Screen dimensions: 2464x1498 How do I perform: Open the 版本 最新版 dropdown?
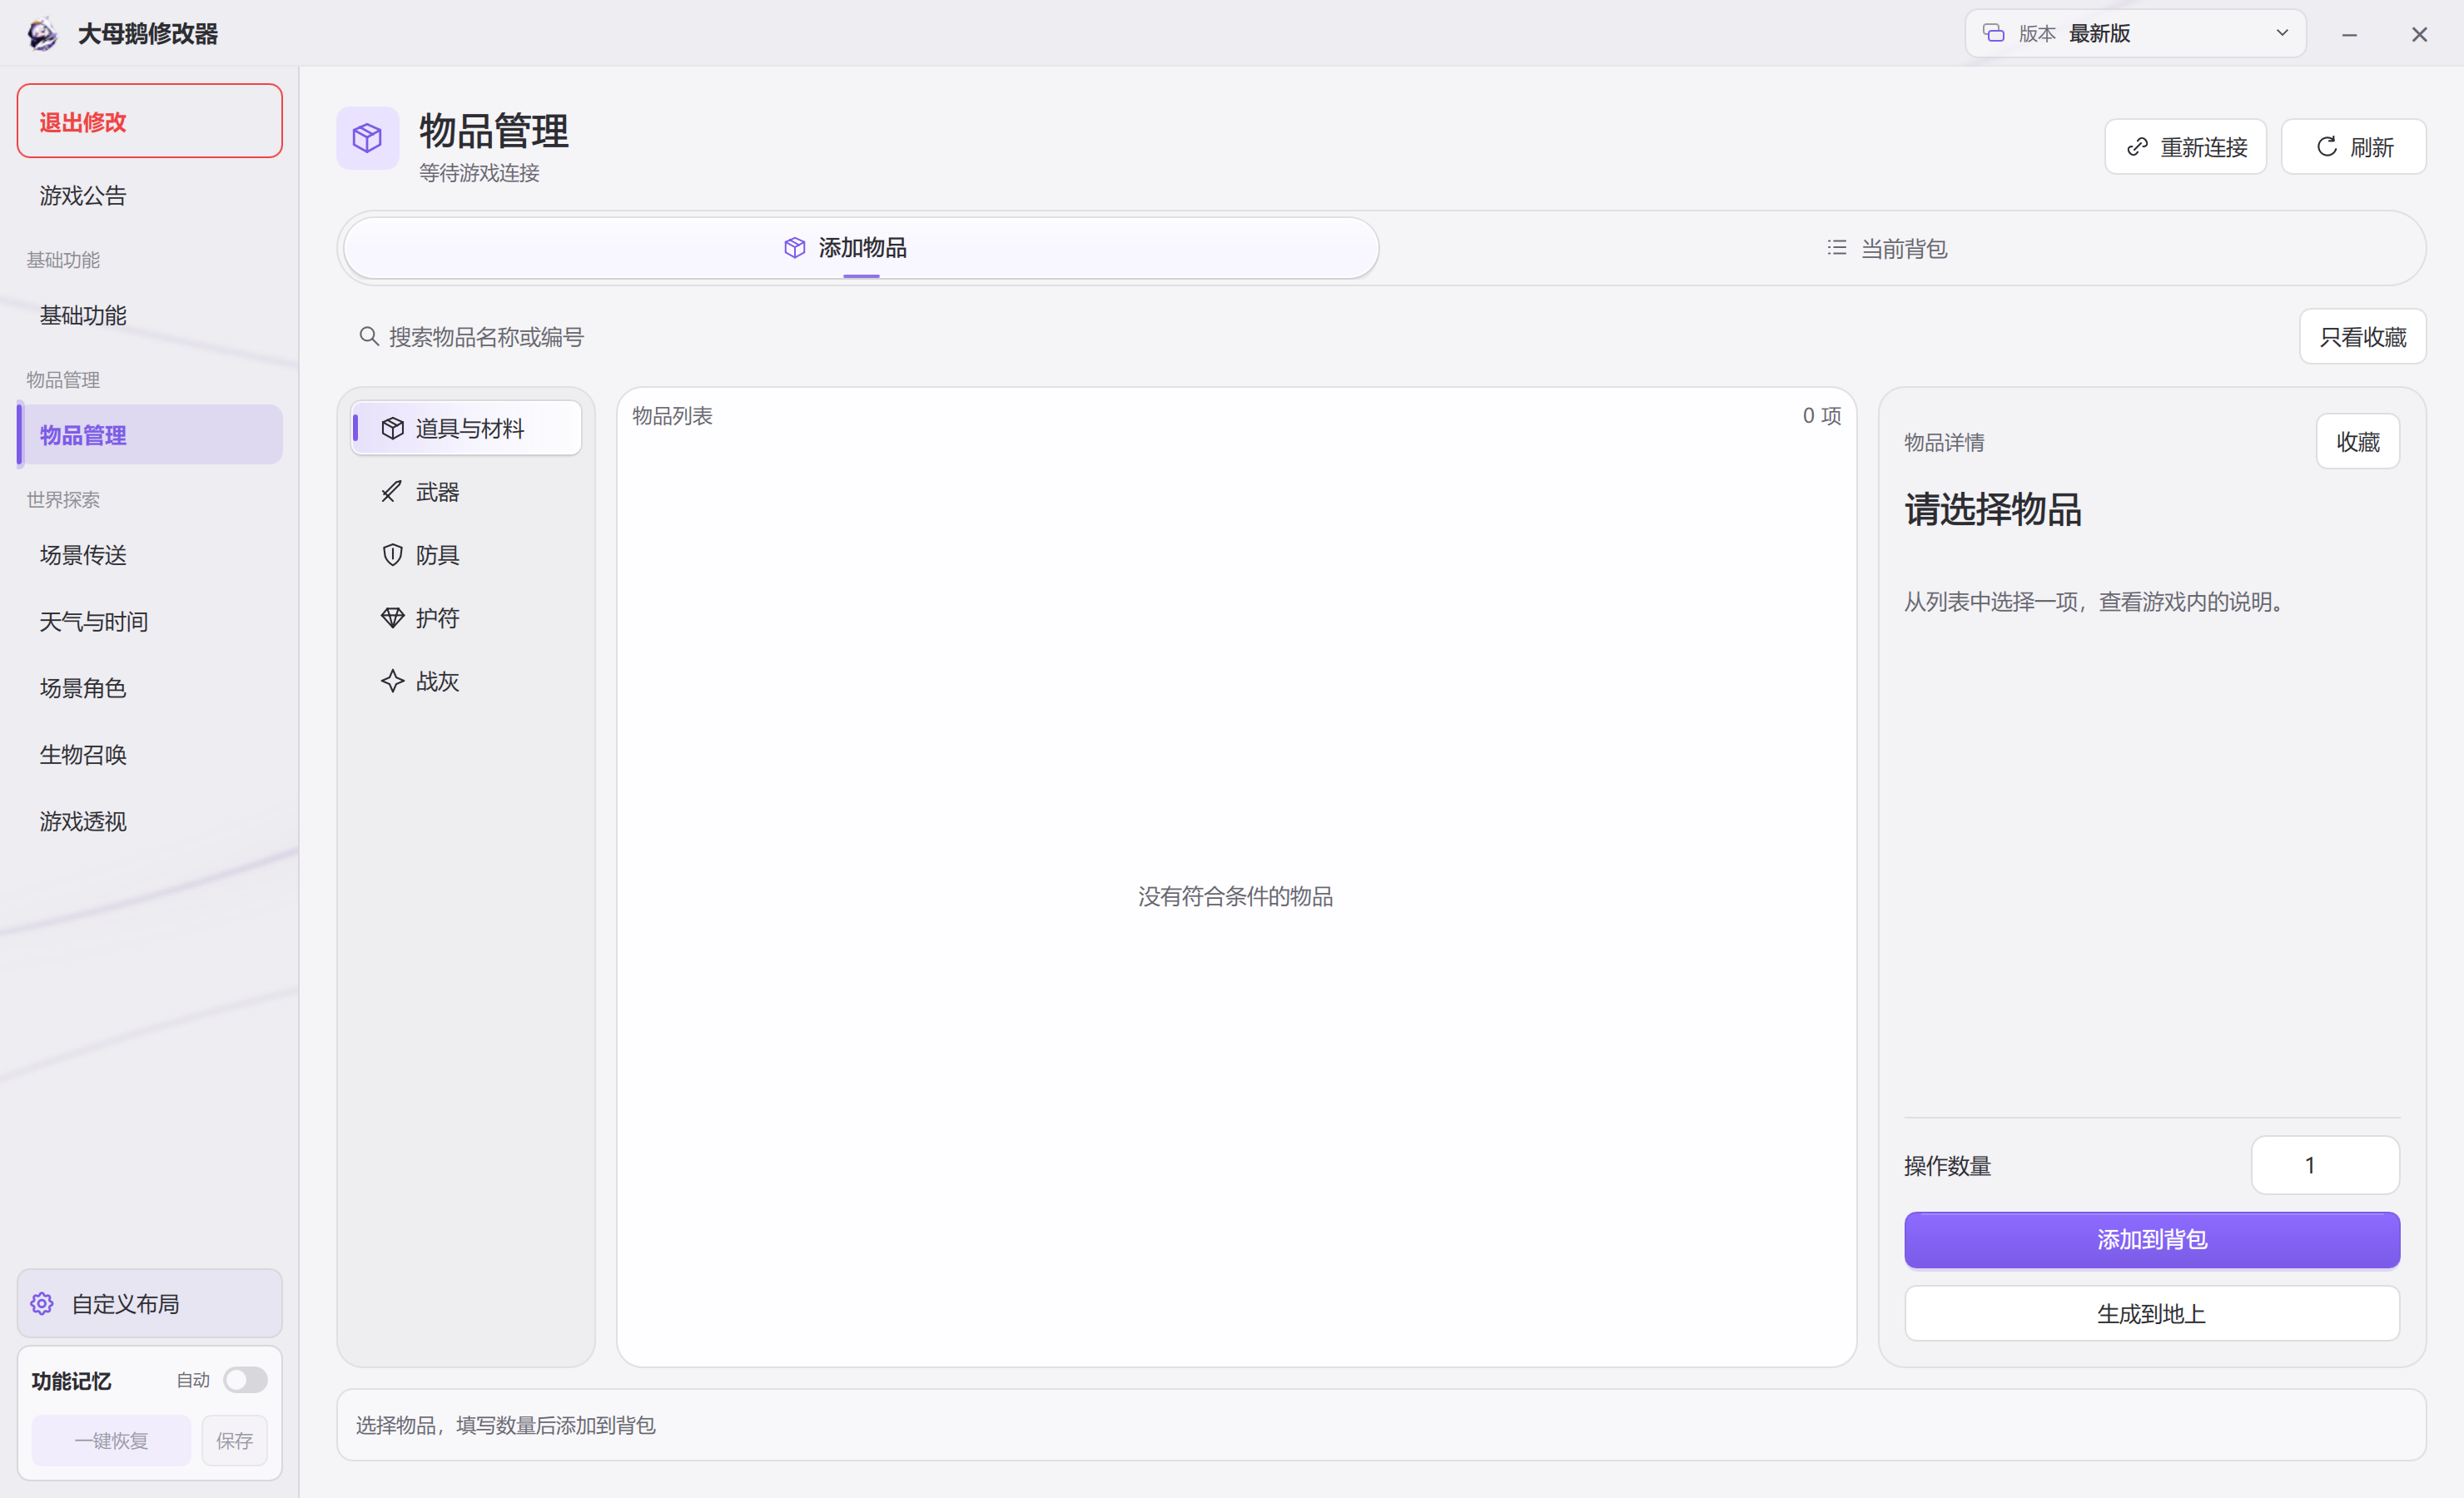2135,33
